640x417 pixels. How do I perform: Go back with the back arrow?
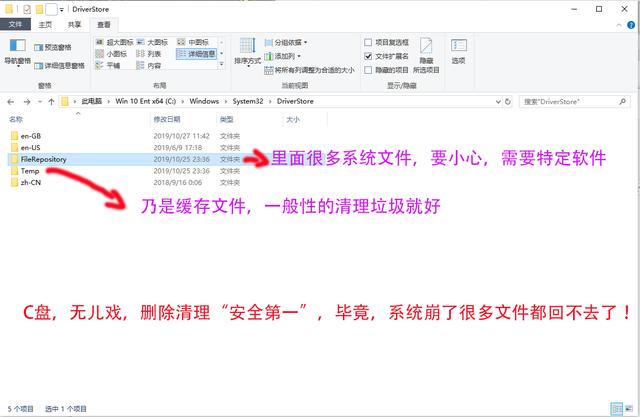[x=11, y=102]
